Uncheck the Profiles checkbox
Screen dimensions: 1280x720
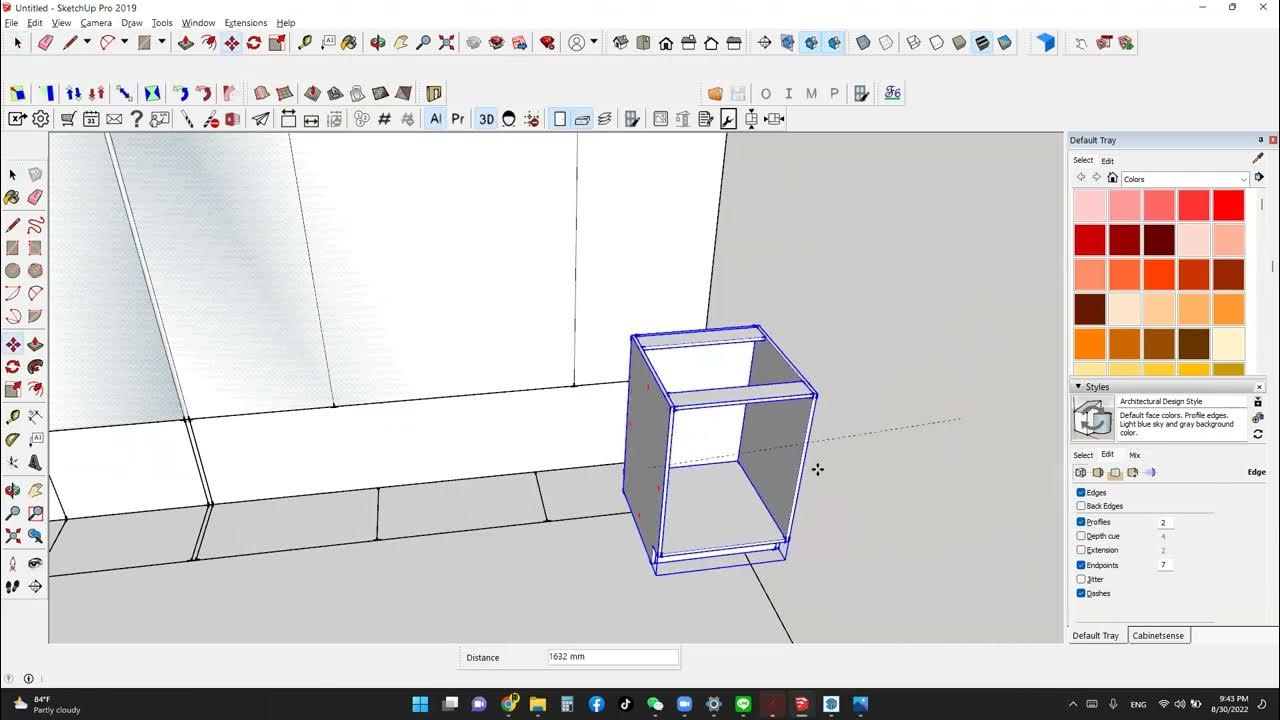[1081, 522]
